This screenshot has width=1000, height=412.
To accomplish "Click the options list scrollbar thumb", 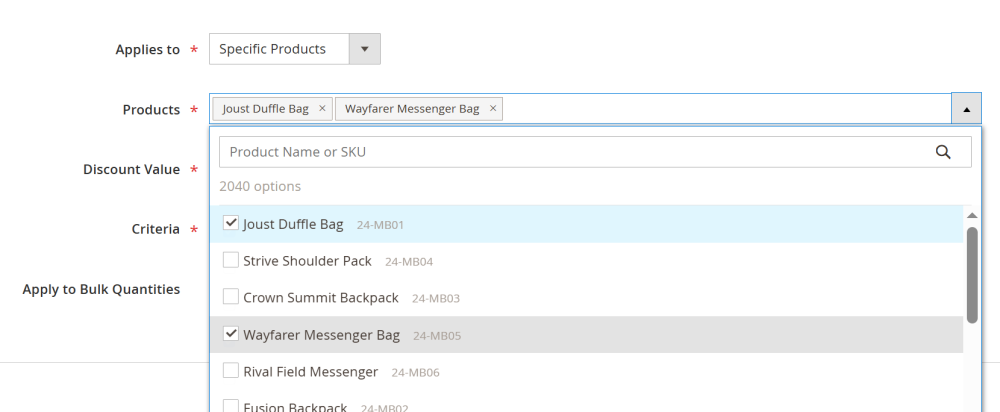I will tap(972, 275).
